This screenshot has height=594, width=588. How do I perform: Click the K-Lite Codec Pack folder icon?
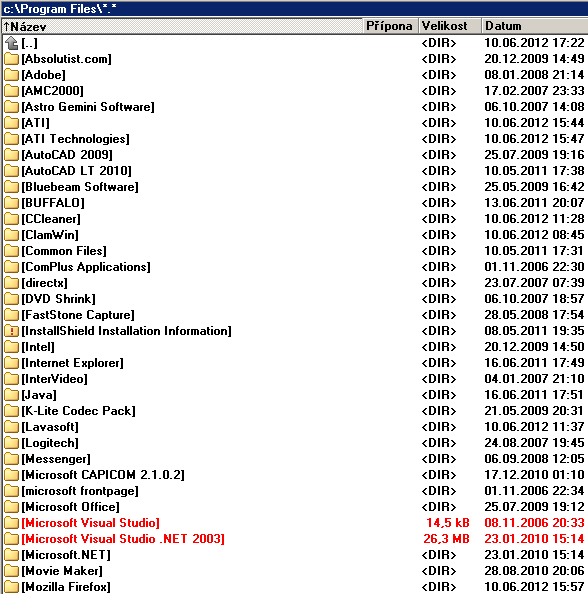12,411
